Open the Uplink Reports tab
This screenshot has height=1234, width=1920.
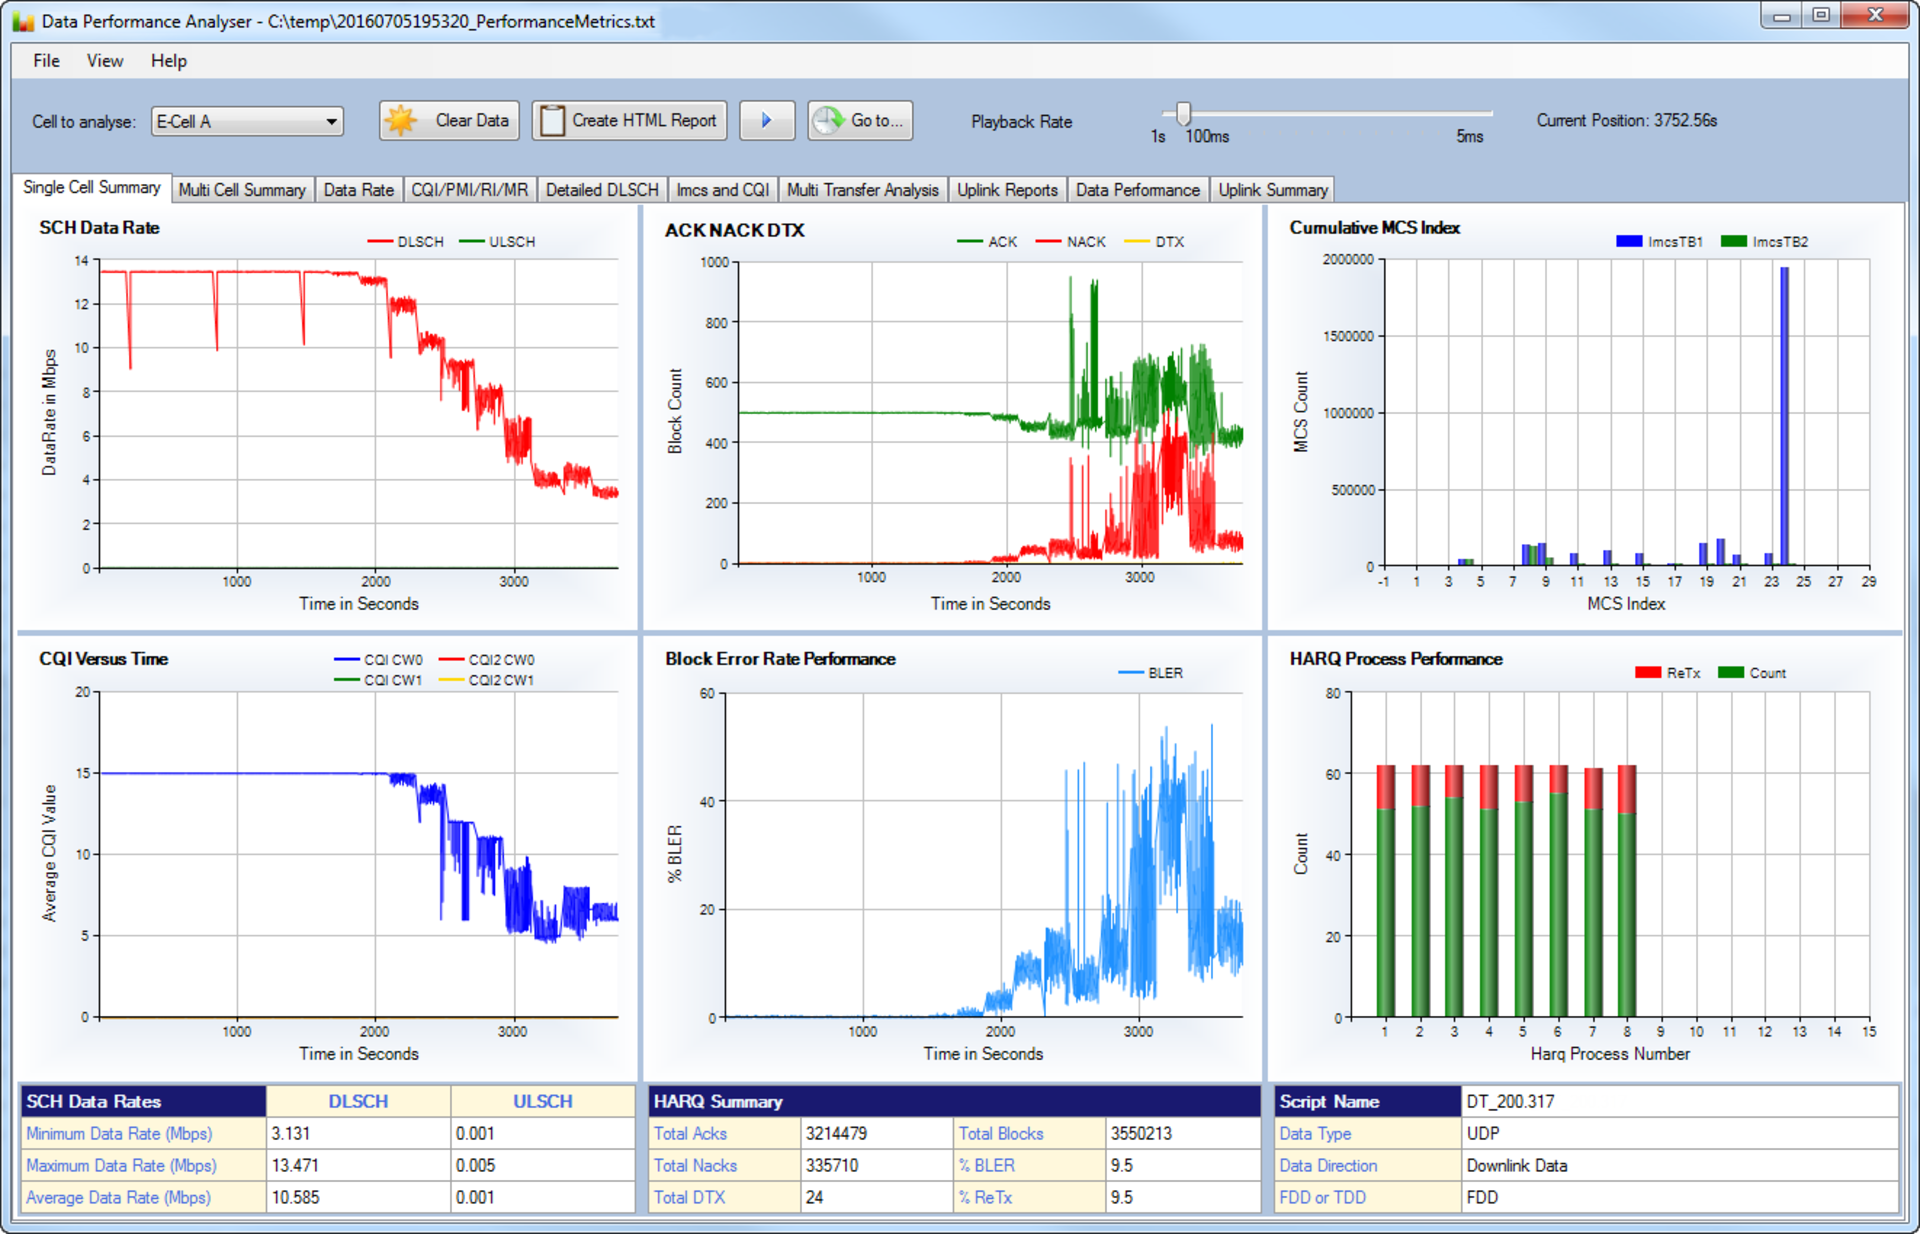tap(1007, 189)
